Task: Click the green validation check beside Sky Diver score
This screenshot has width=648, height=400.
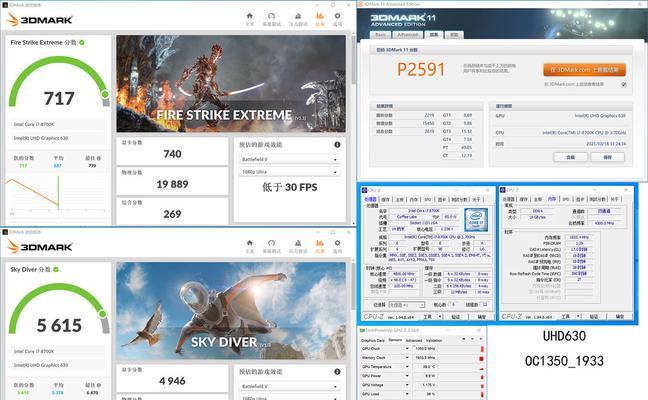Action: [56, 269]
